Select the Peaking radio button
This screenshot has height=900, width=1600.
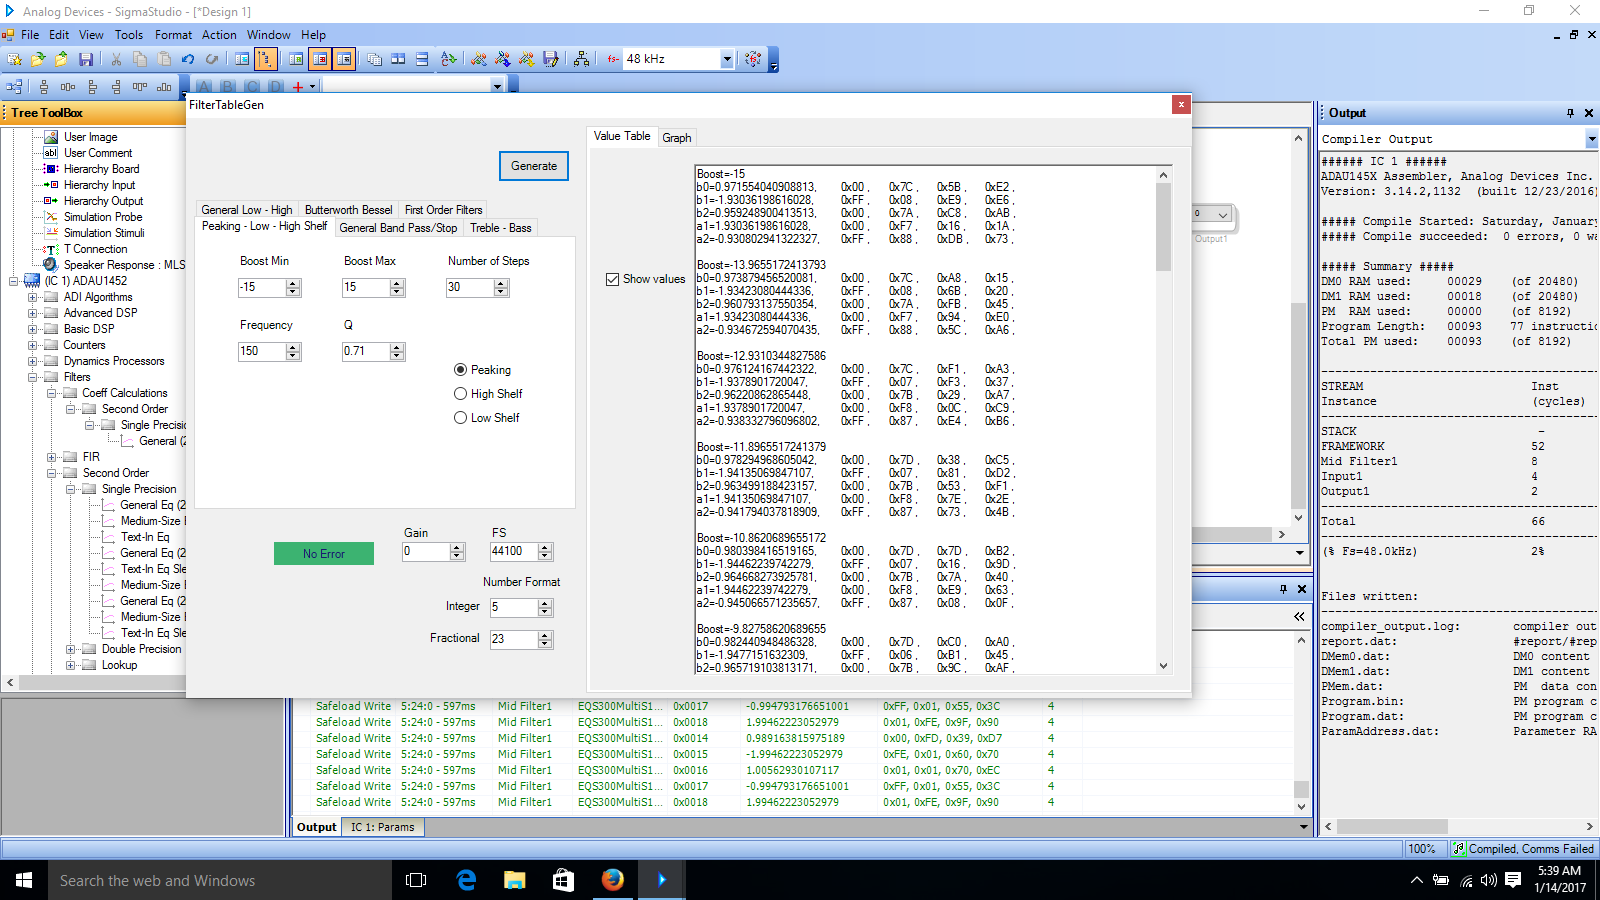click(460, 370)
